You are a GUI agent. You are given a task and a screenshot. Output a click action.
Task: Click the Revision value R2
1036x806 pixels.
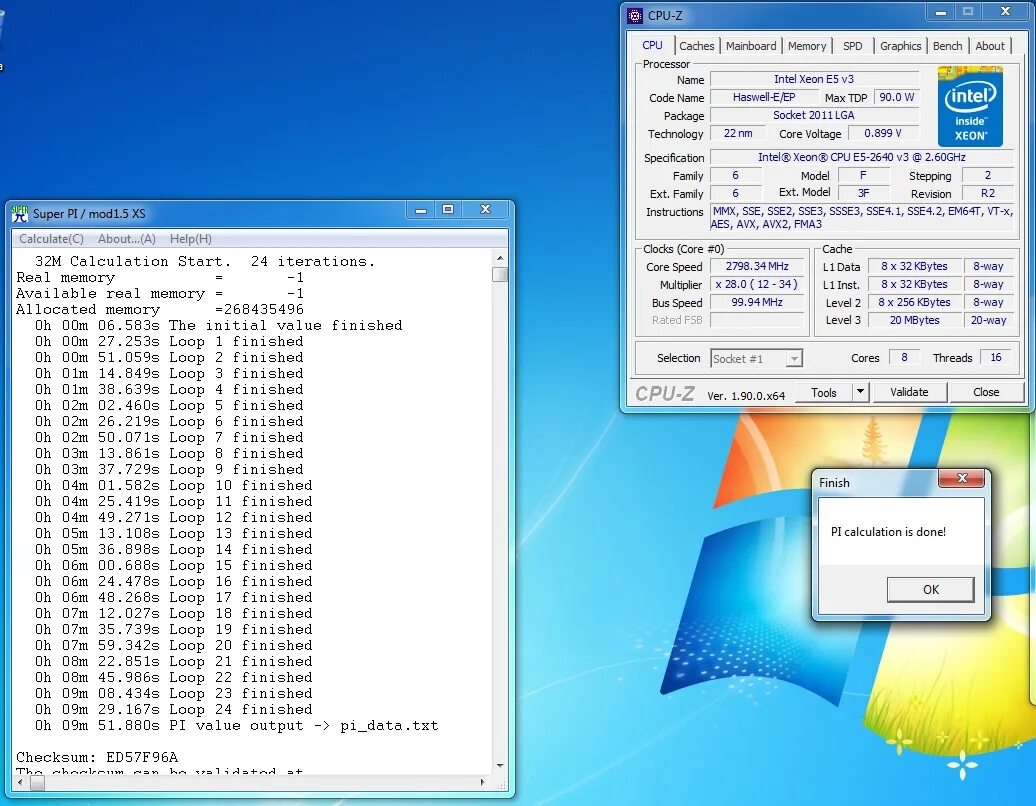point(987,193)
